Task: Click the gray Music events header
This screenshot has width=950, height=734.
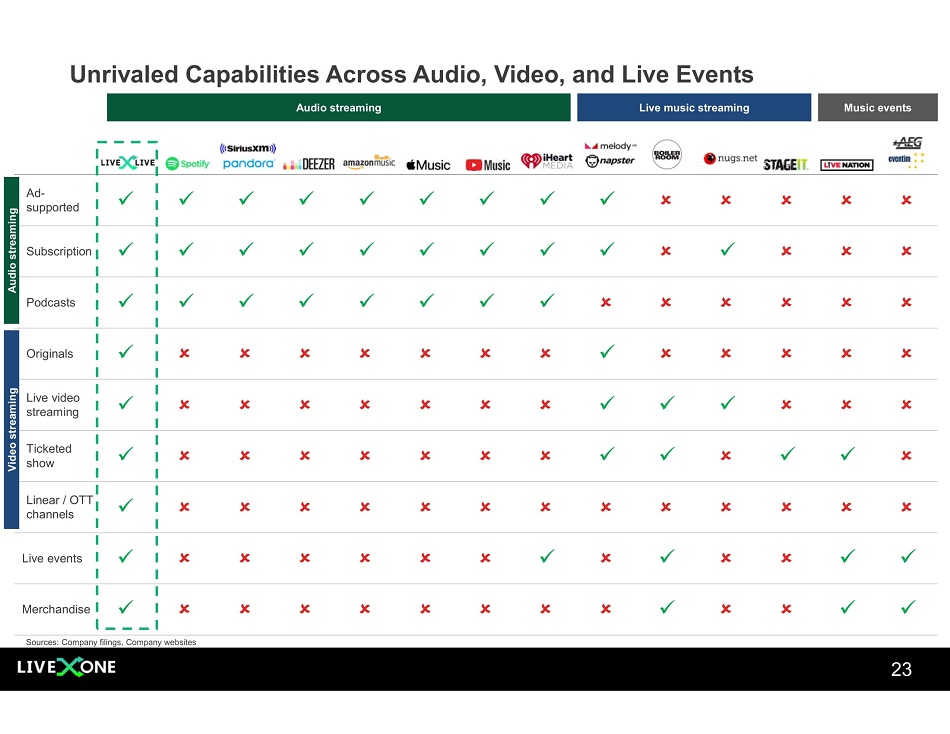Action: pyautogui.click(x=877, y=108)
